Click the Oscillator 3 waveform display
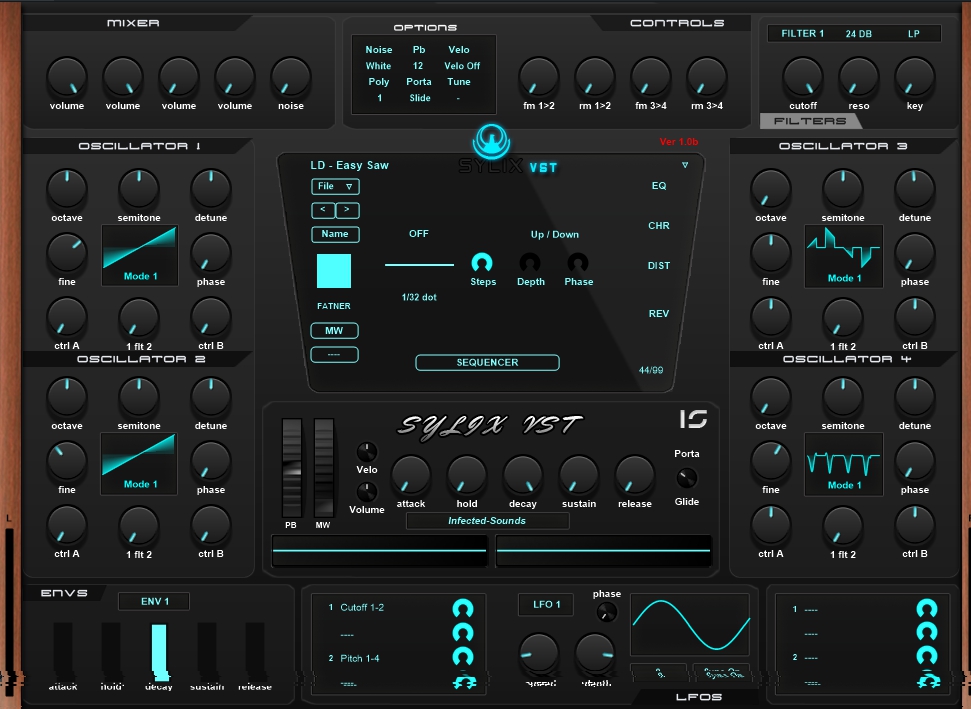Screen dimensions: 971x709 843,256
